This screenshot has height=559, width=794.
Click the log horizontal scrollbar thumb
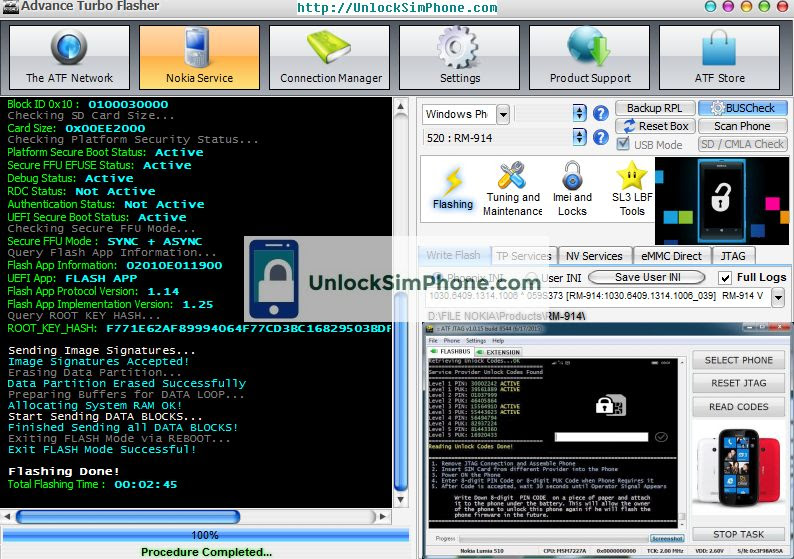coord(128,516)
